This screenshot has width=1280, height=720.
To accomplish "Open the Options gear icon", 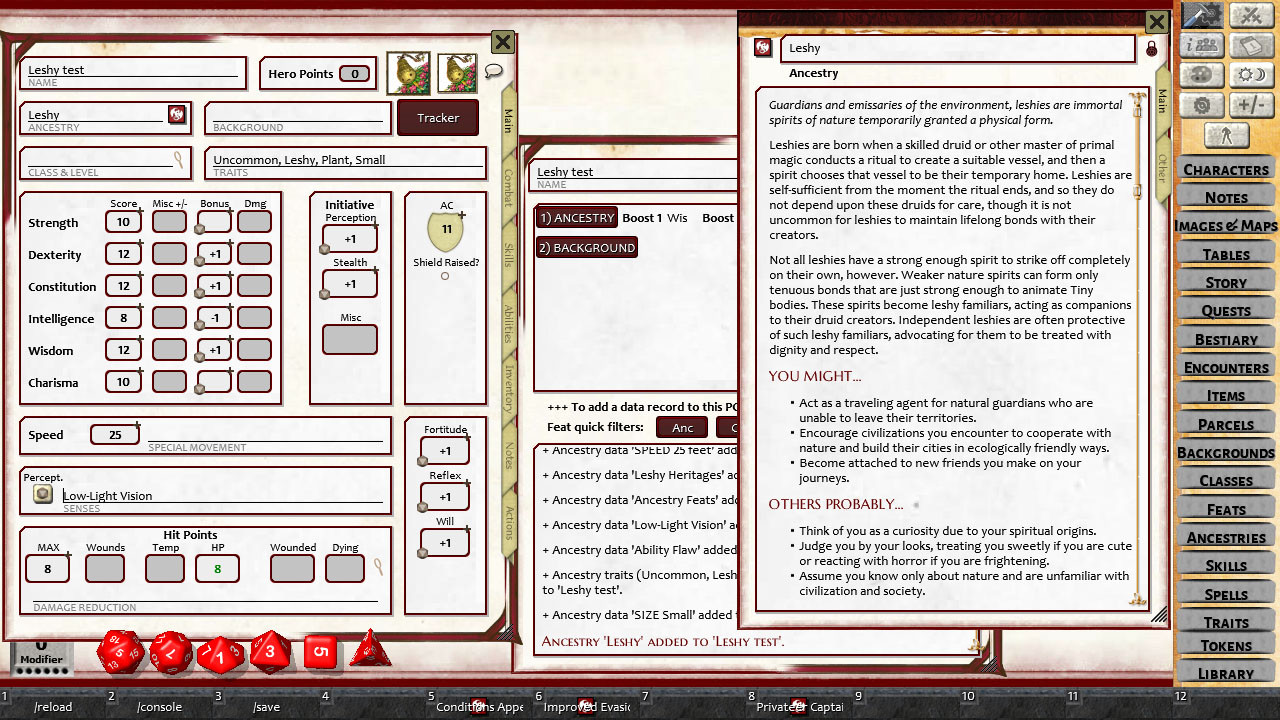I will pyautogui.click(x=1201, y=103).
